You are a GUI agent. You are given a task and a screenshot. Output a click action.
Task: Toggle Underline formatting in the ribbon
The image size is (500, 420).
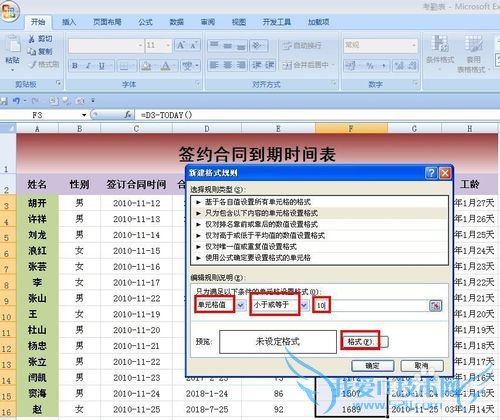101,66
